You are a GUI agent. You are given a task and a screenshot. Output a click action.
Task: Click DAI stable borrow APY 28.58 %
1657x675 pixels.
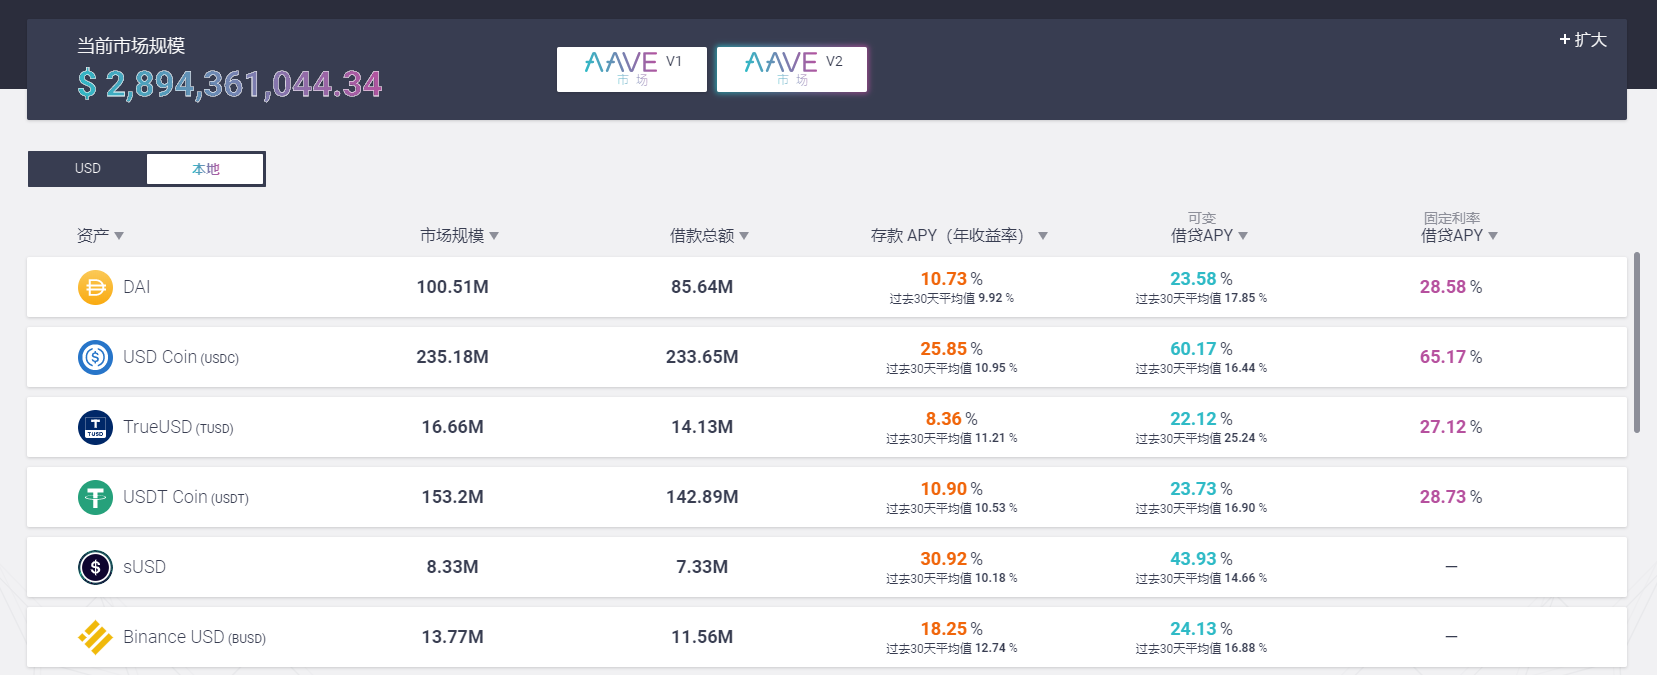[x=1451, y=287]
